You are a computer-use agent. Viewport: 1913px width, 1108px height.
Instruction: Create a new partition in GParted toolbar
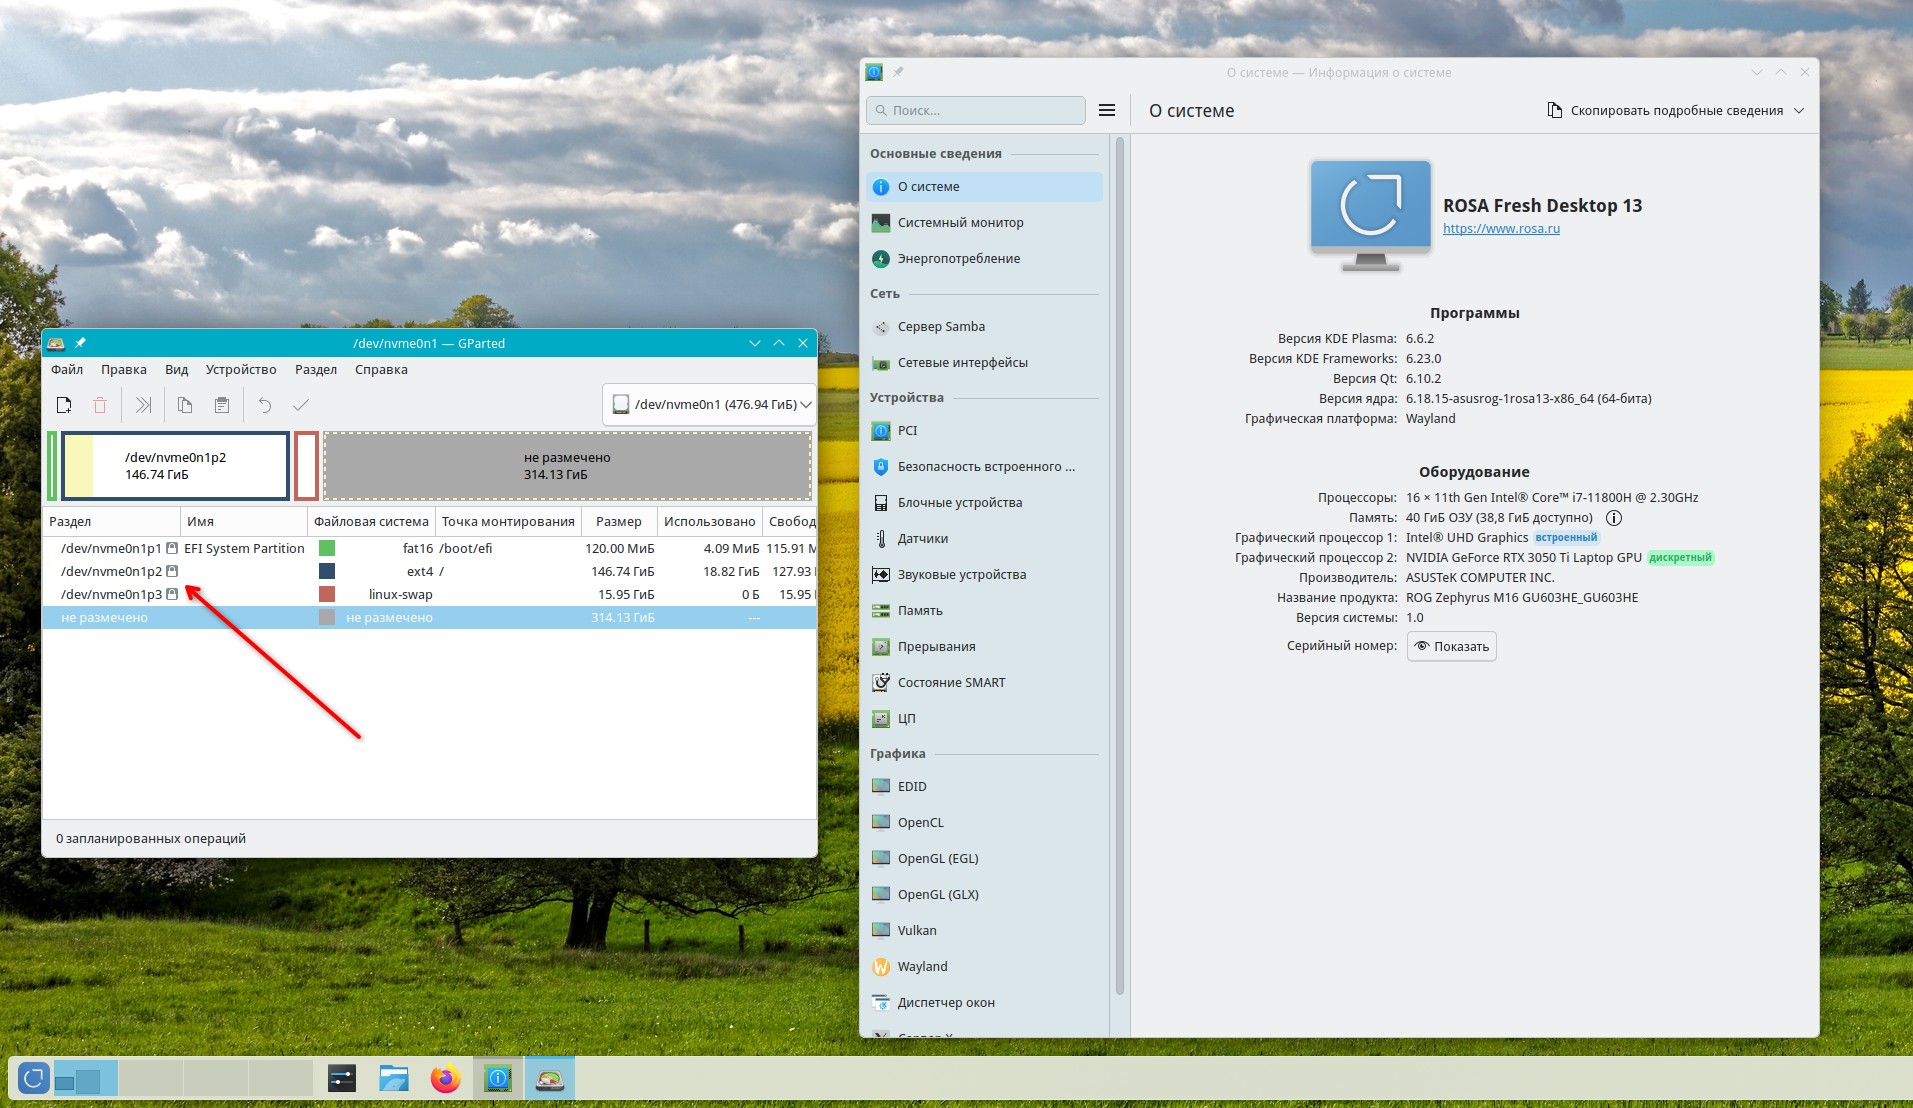[x=64, y=405]
